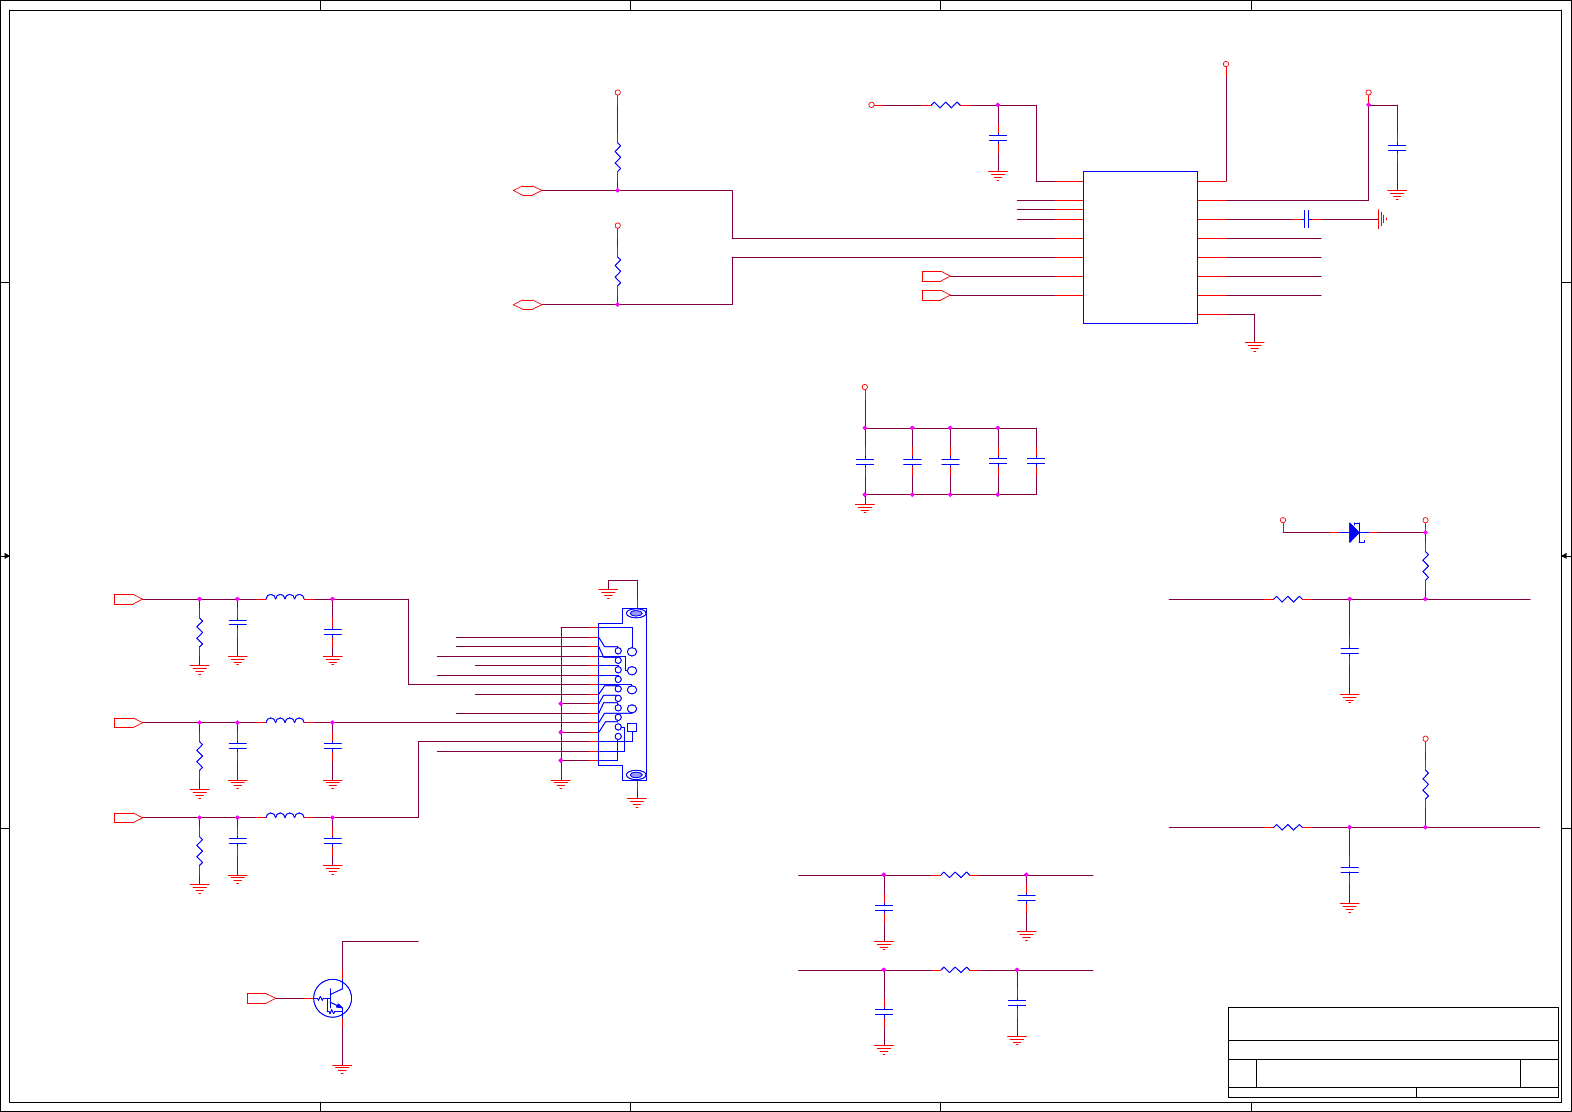Click the power terminal directly above the IC
The width and height of the screenshot is (1572, 1112).
coord(1226,64)
